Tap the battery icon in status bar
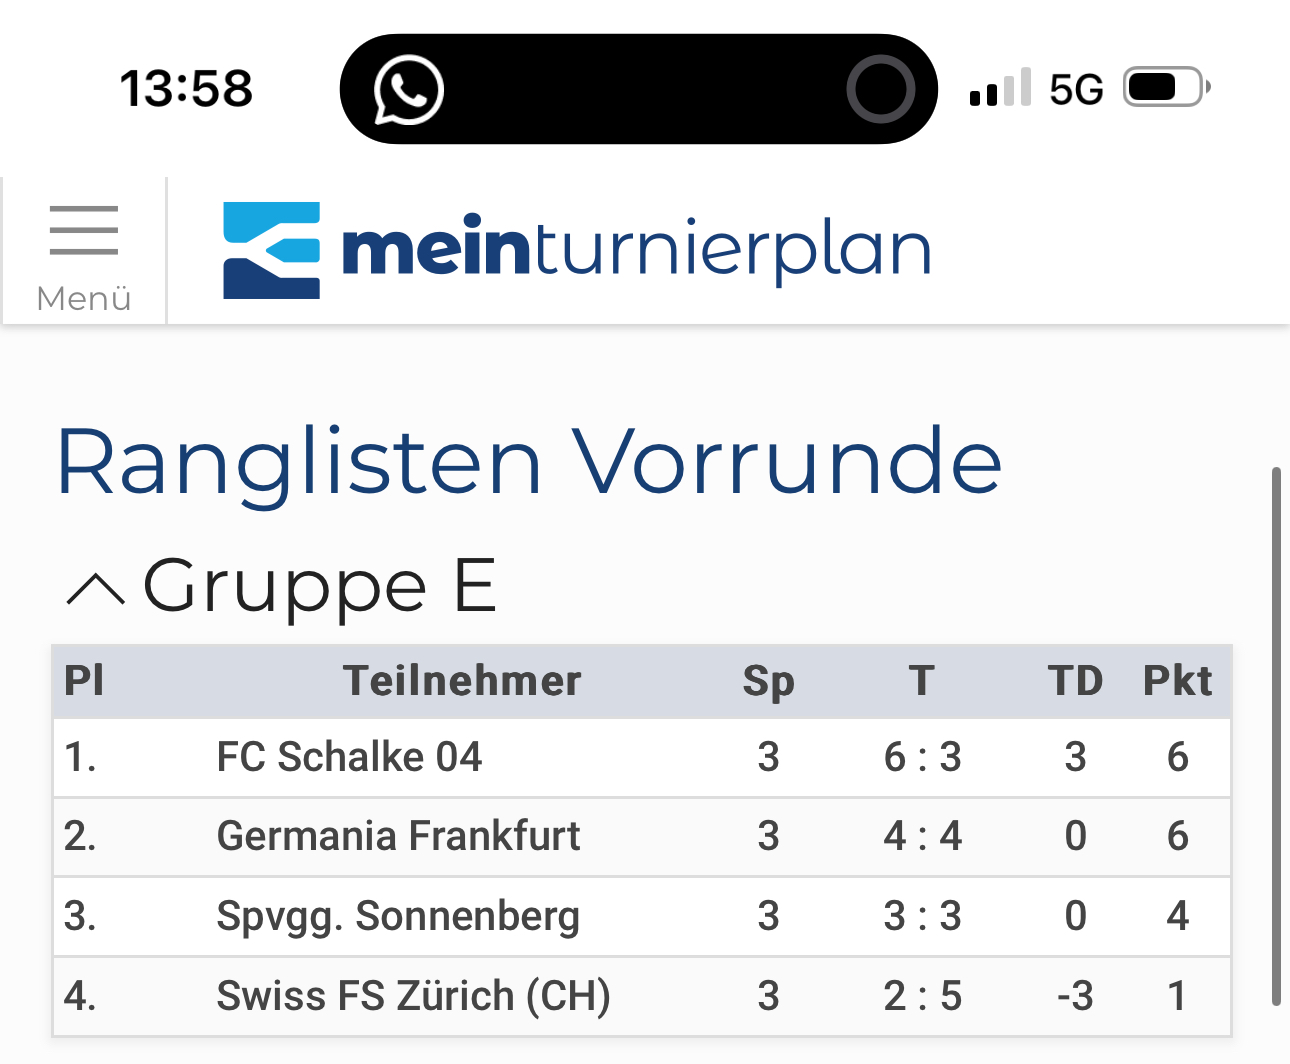 (1167, 88)
